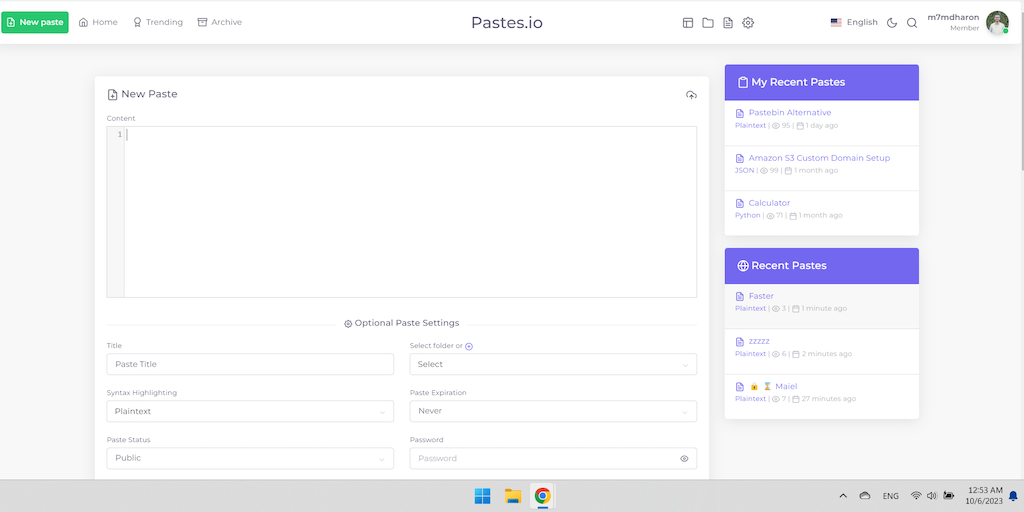The height and width of the screenshot is (512, 1024).
Task: Open Archive in the top navigation
Action: pos(219,22)
